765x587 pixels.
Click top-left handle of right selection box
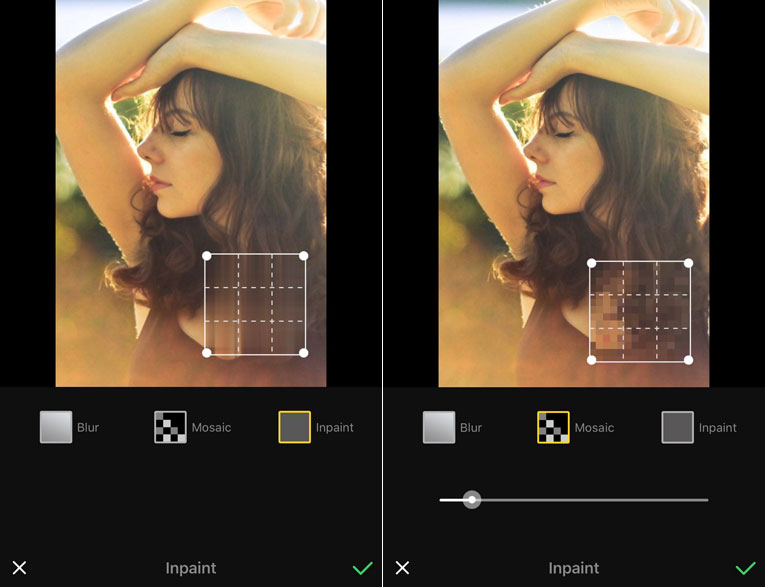point(591,263)
